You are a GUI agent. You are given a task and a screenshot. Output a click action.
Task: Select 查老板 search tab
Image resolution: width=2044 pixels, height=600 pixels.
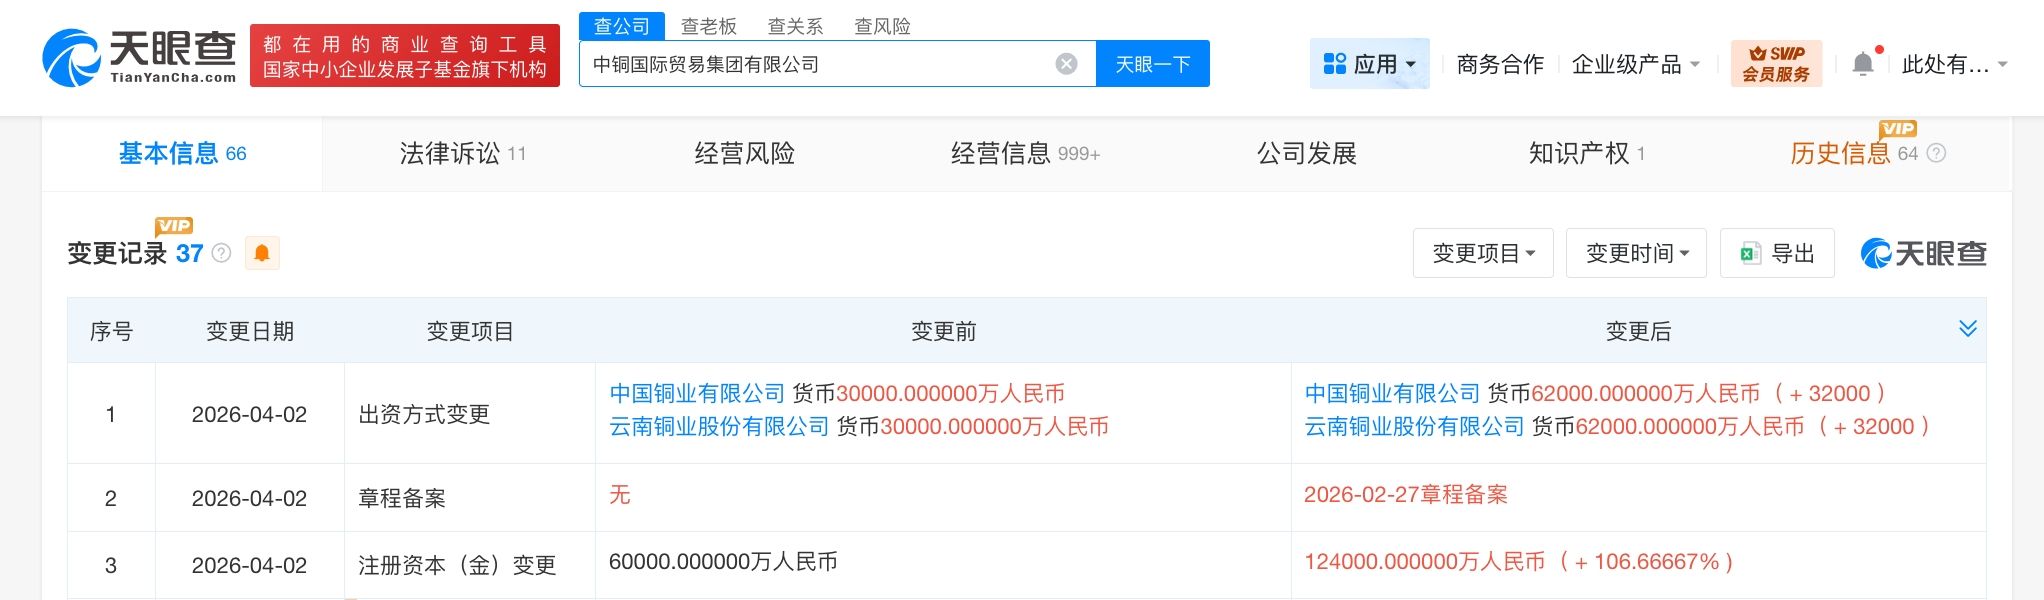pos(709,26)
